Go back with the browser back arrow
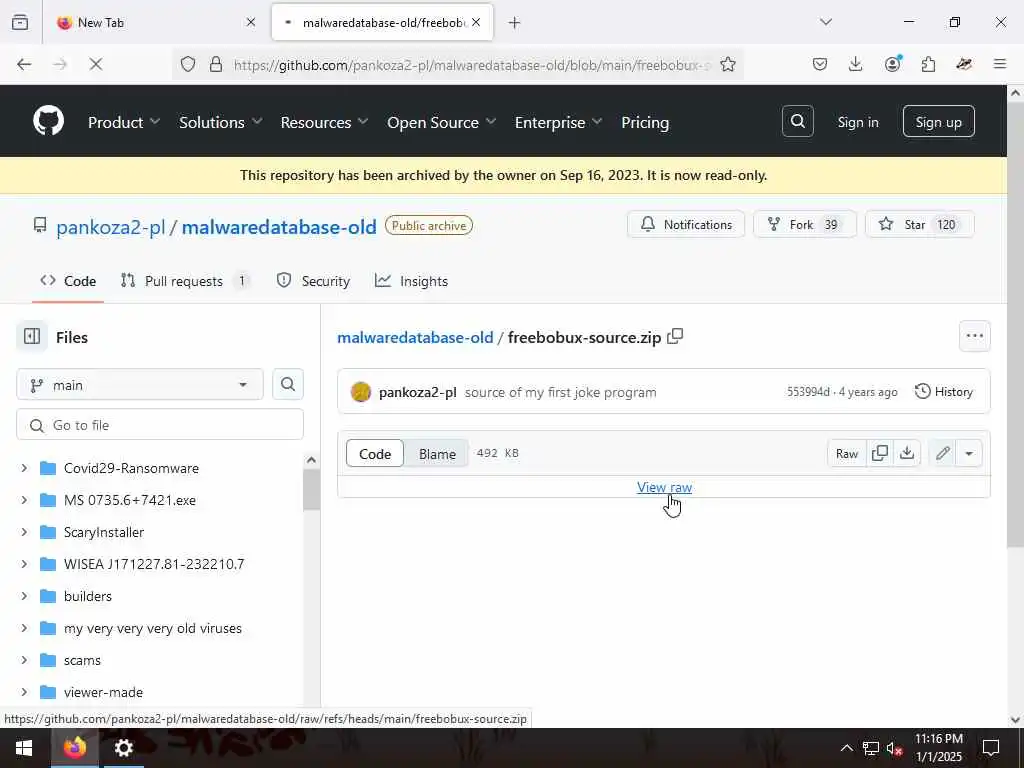This screenshot has width=1024, height=768. click(24, 64)
